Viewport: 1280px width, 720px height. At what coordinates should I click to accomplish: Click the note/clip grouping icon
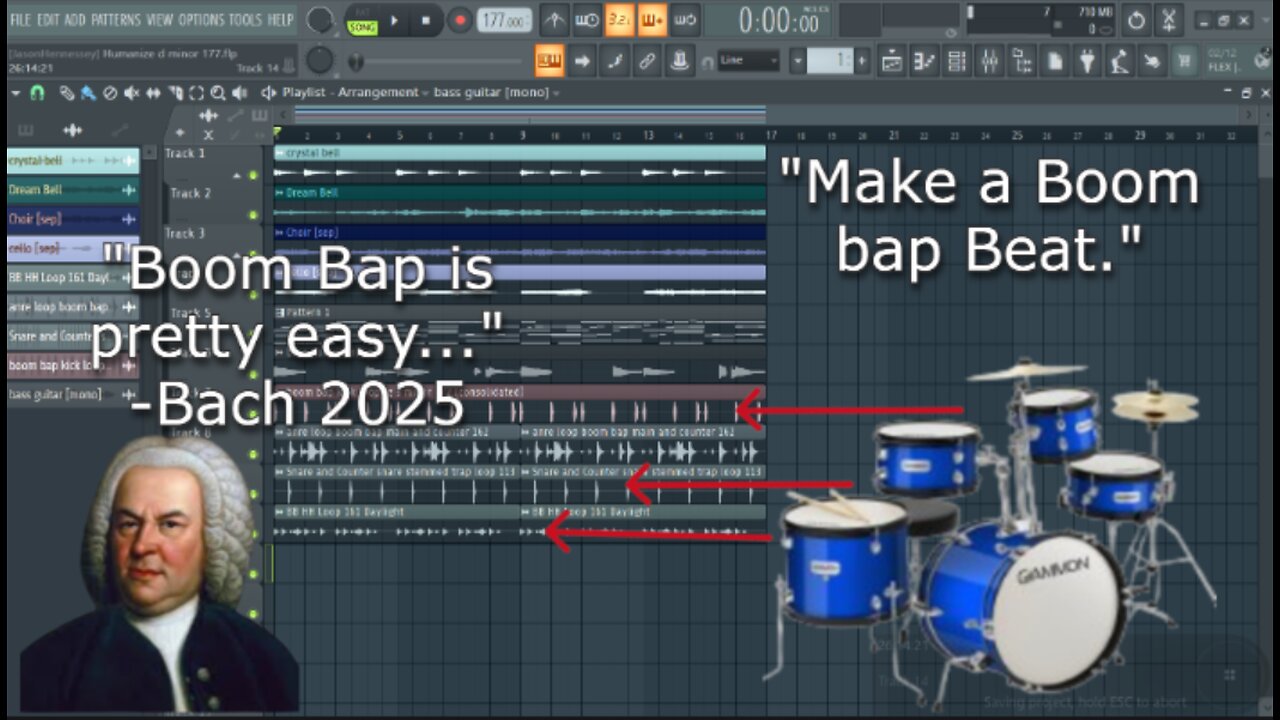coord(614,61)
